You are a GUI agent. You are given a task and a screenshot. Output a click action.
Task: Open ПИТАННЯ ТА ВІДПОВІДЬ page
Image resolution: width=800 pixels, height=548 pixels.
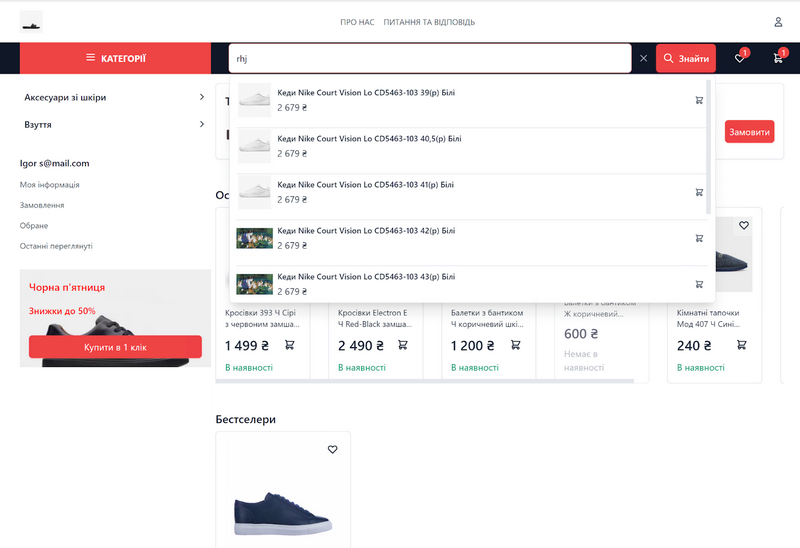point(429,22)
